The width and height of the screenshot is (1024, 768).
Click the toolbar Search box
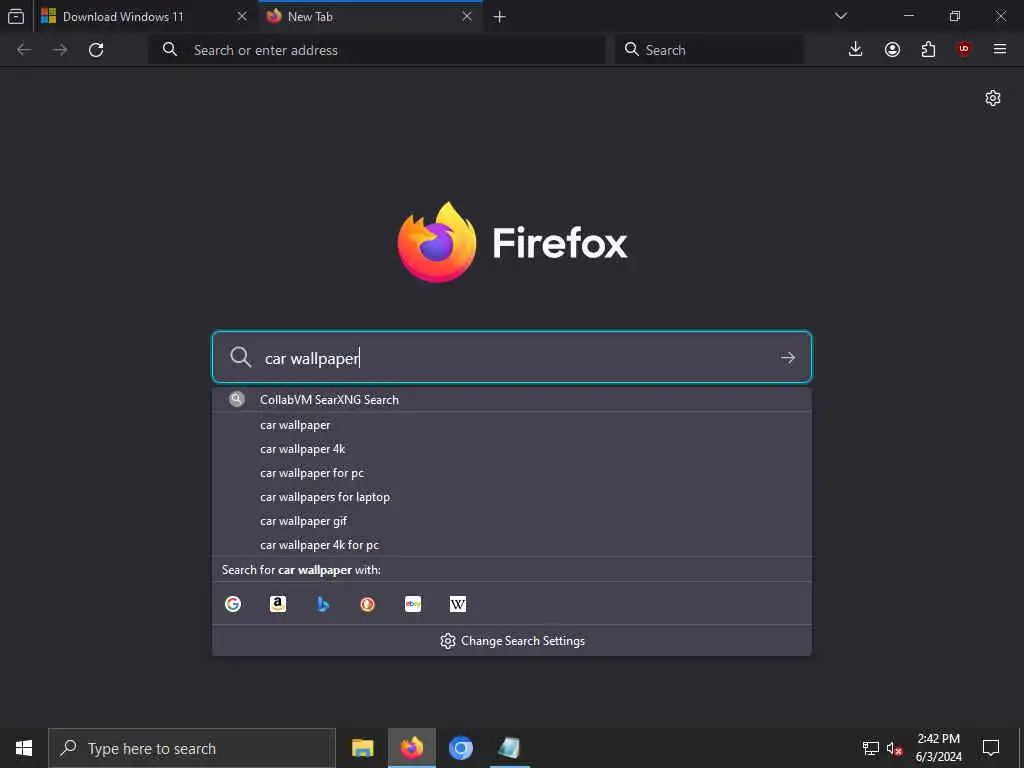coord(709,50)
